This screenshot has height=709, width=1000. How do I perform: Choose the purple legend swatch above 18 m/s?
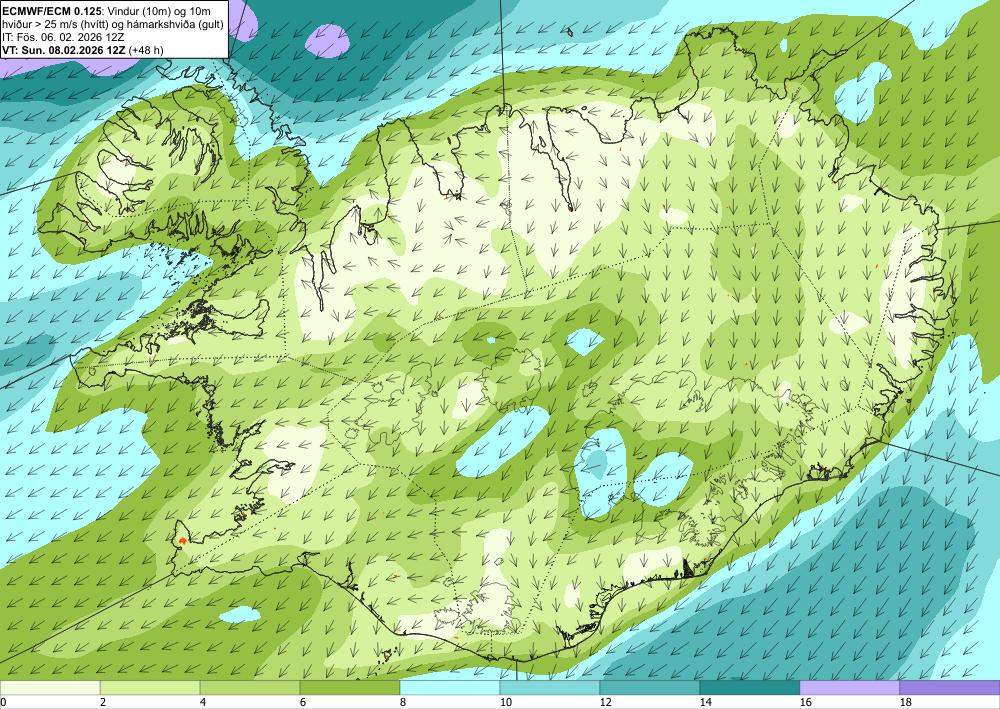[x=950, y=688]
